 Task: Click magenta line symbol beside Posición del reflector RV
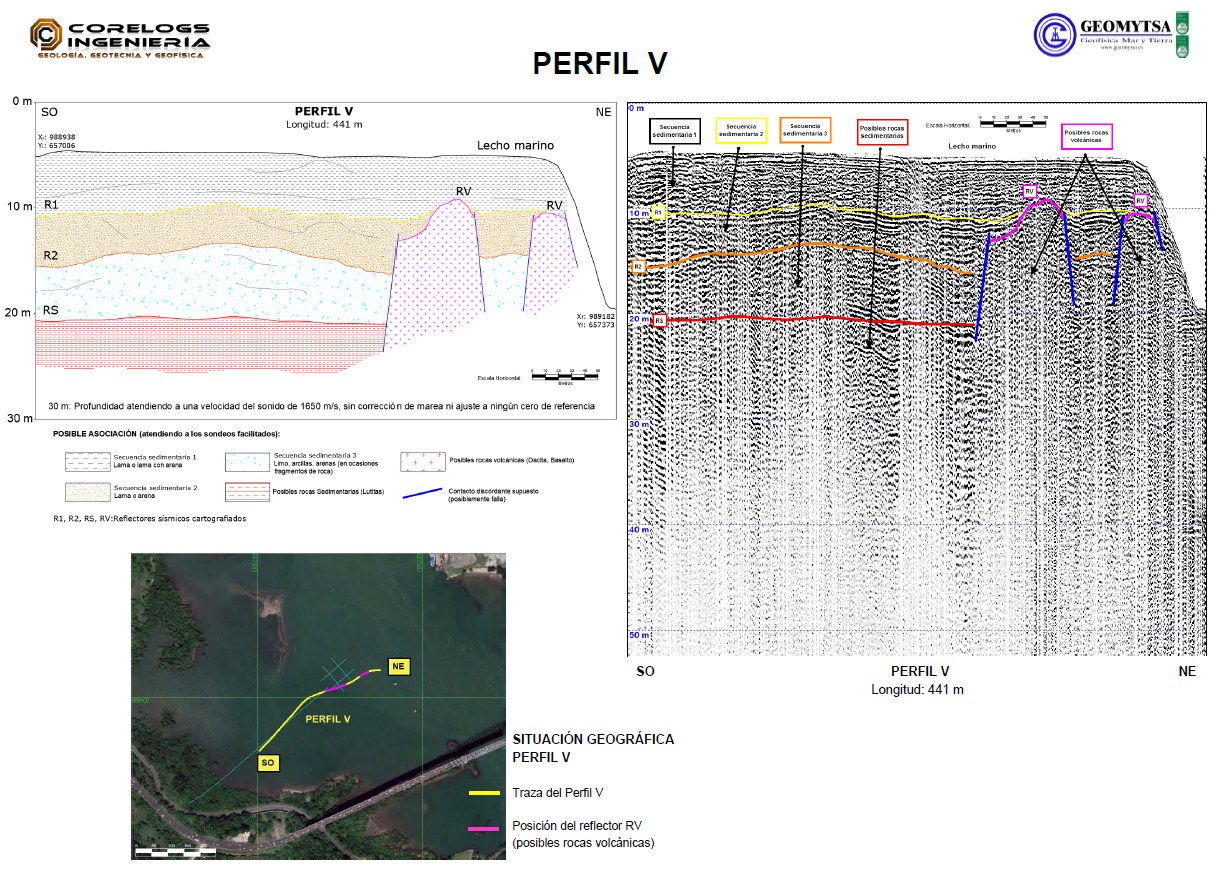coord(484,828)
